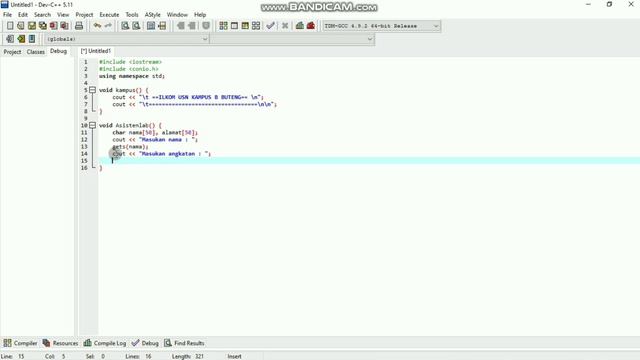Screen dimensions: 640x360
Task: Click the Goto line toolbar icon
Action: (x=162, y=26)
